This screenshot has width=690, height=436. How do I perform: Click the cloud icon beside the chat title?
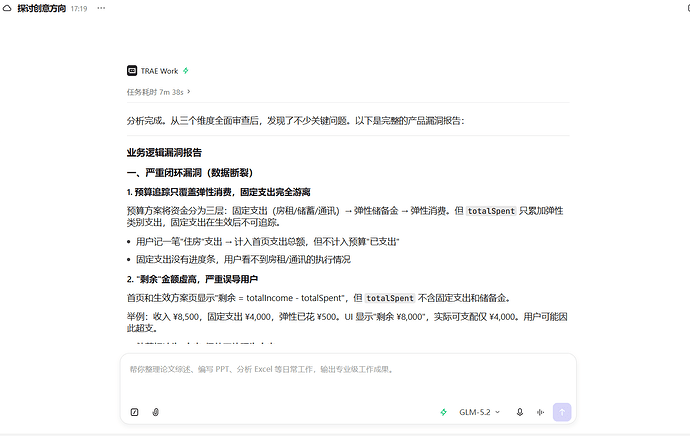pyautogui.click(x=7, y=8)
